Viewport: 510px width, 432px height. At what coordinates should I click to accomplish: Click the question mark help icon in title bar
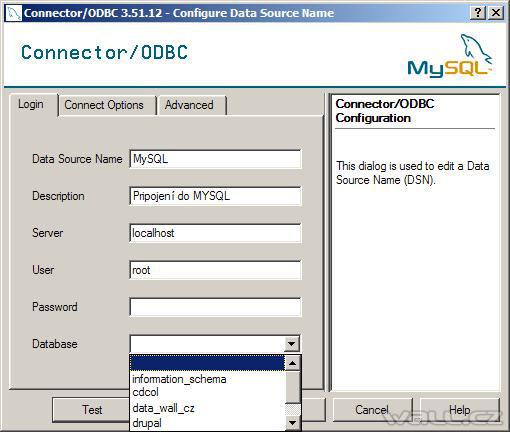pyautogui.click(x=478, y=13)
